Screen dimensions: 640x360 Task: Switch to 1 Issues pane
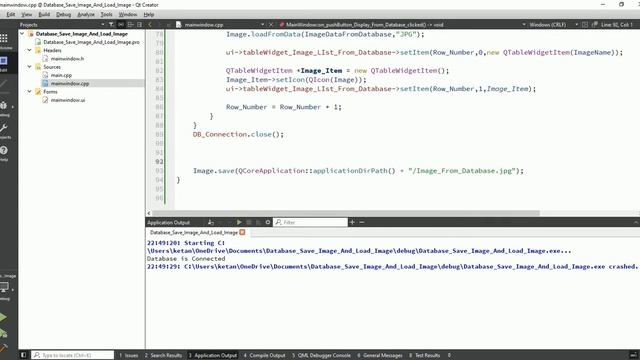pyautogui.click(x=129, y=355)
